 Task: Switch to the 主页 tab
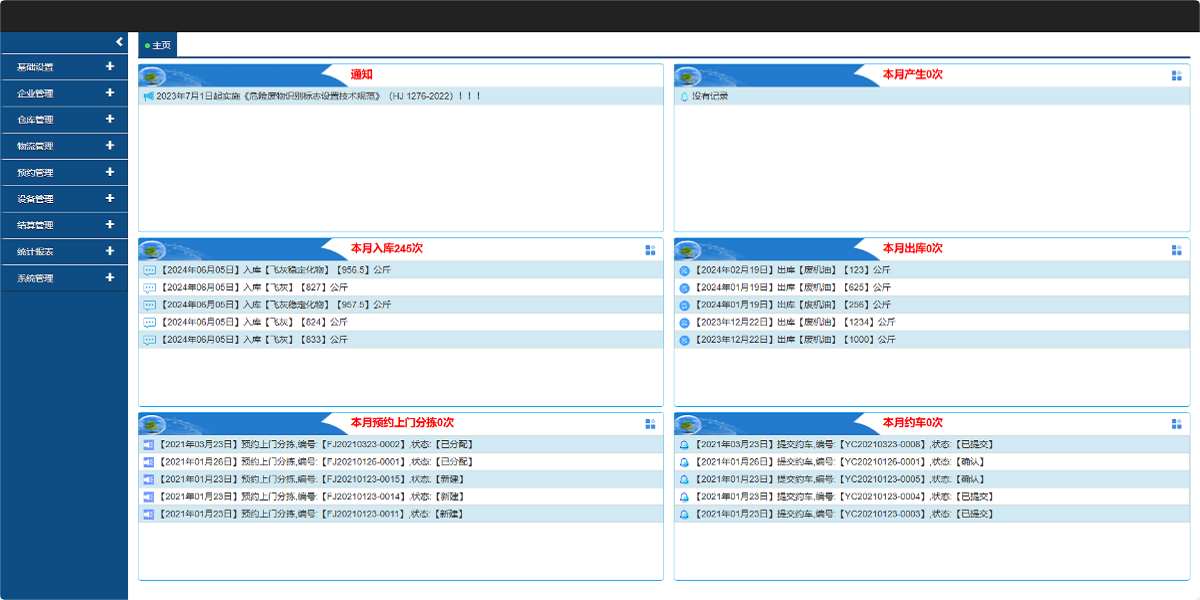click(x=158, y=46)
